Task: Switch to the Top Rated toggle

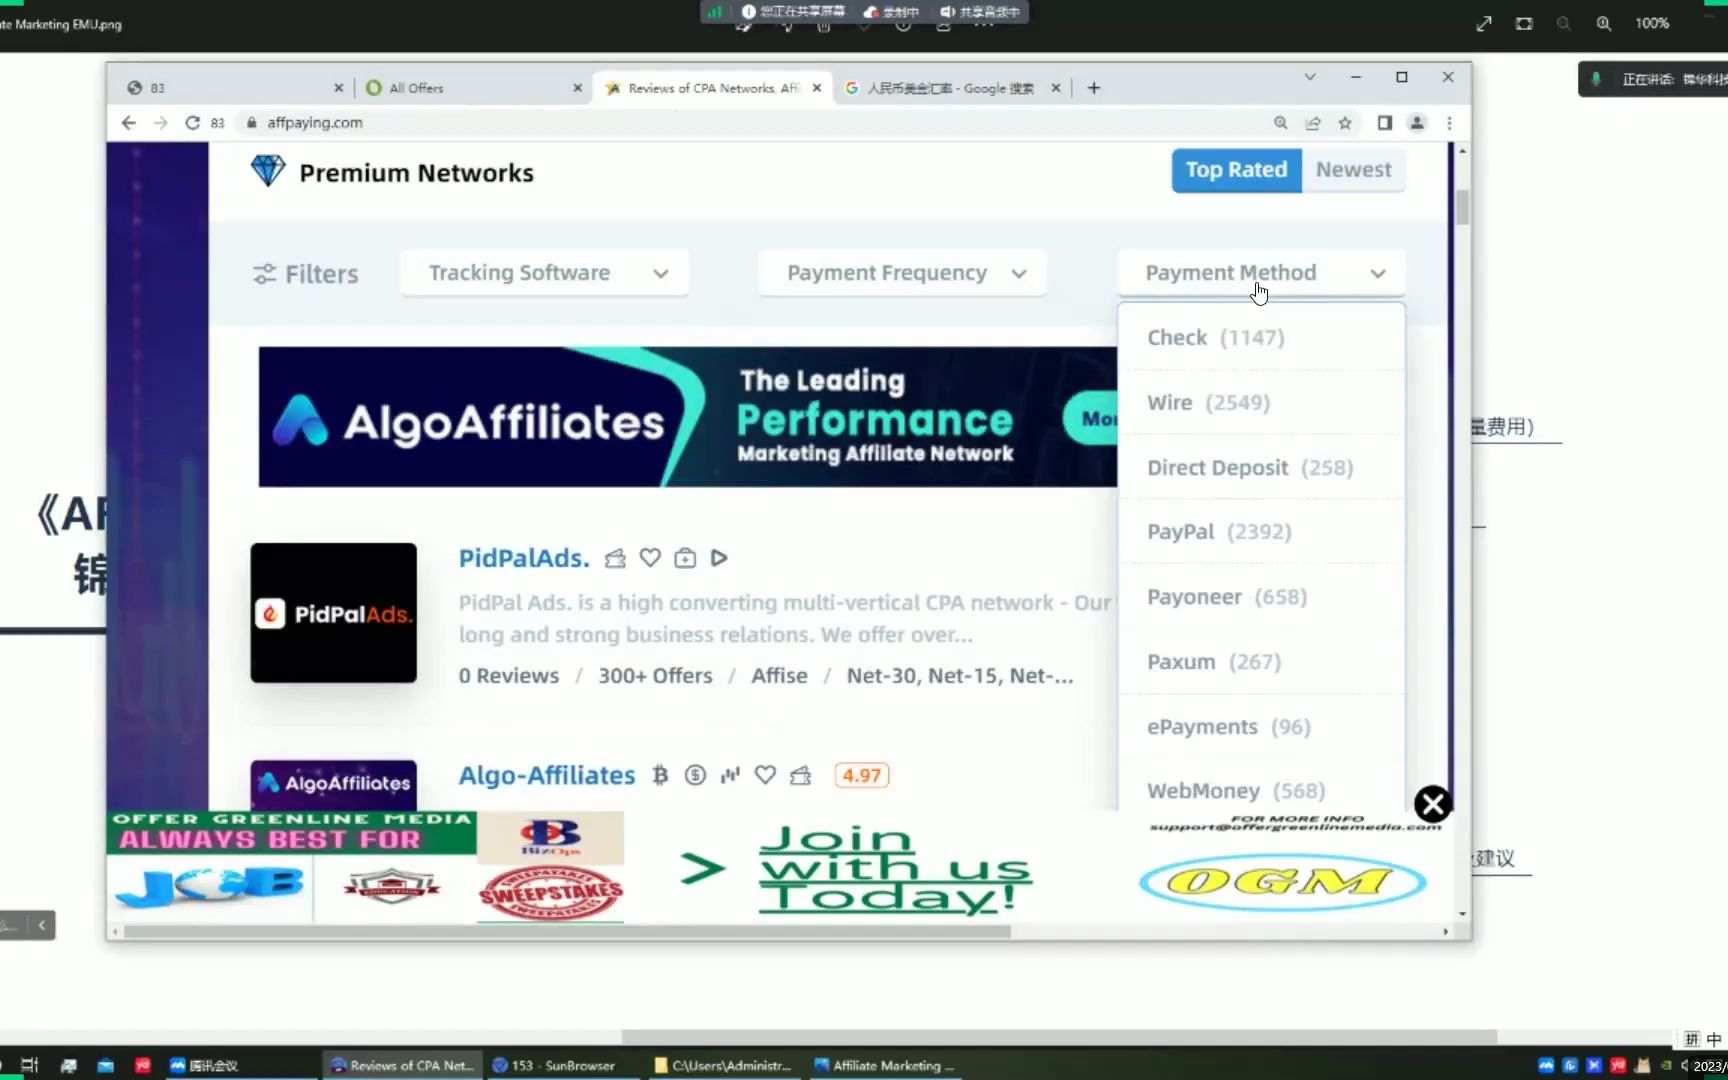Action: click(1236, 170)
